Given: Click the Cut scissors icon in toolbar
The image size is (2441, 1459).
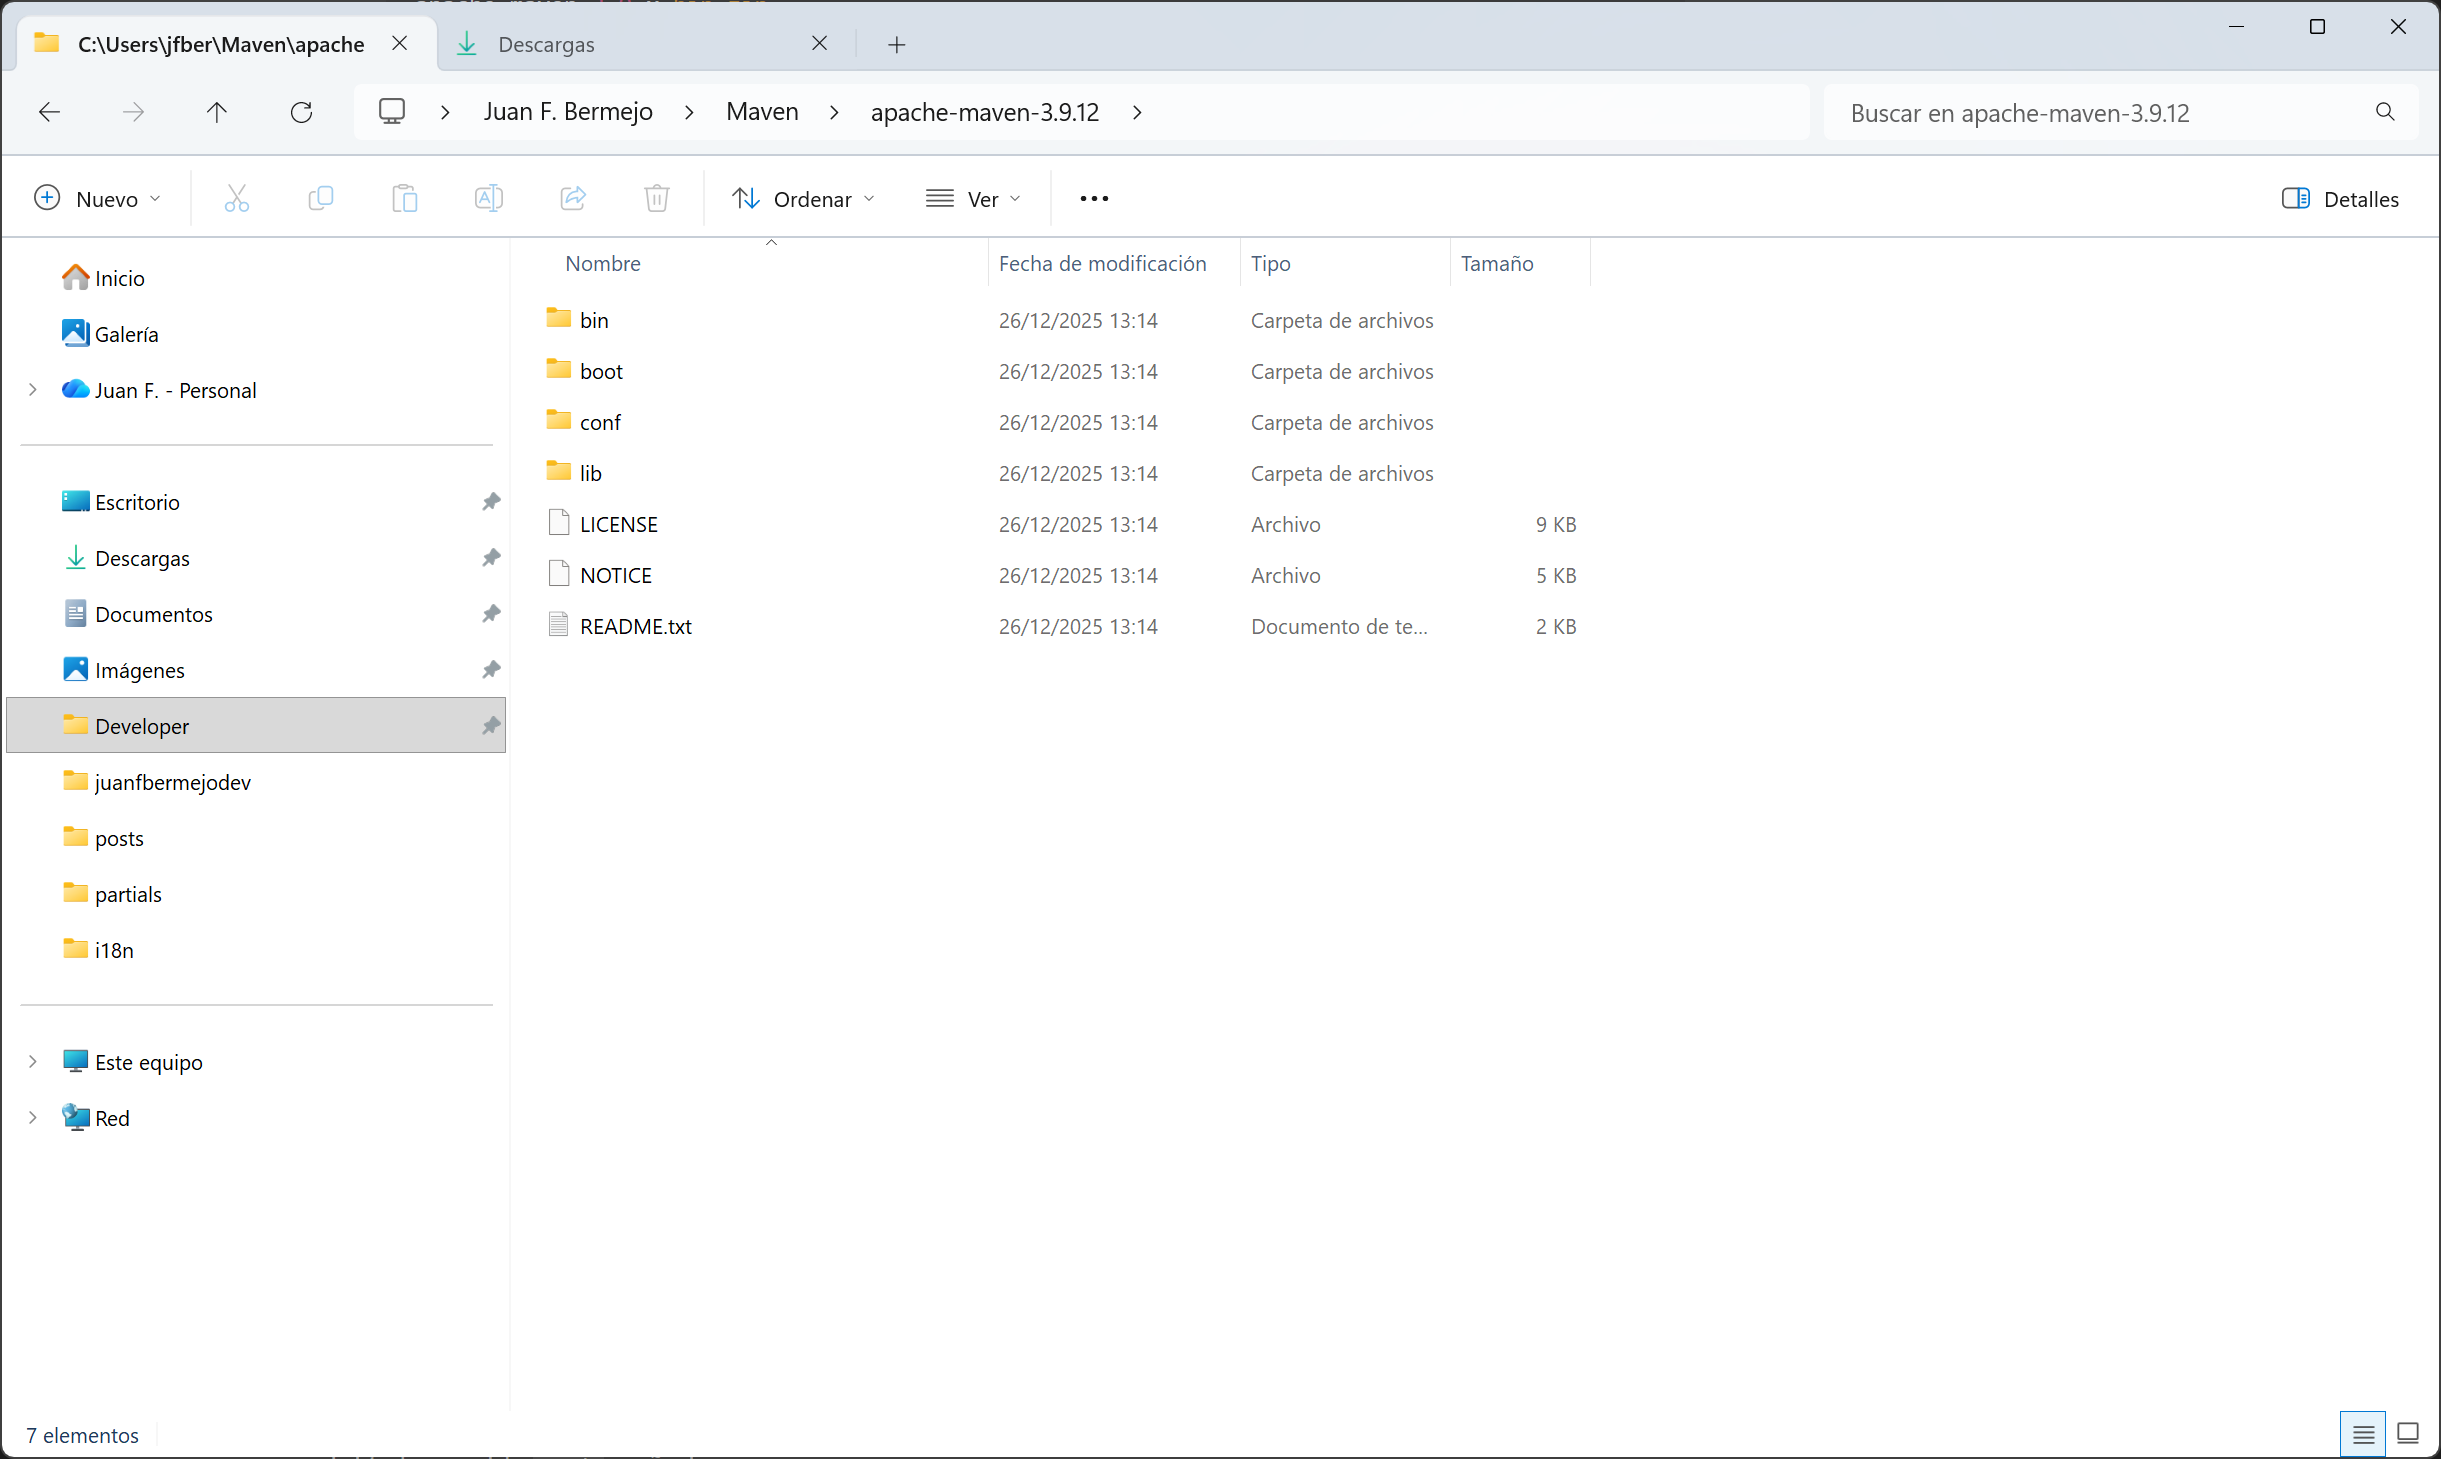Looking at the screenshot, I should (236, 198).
